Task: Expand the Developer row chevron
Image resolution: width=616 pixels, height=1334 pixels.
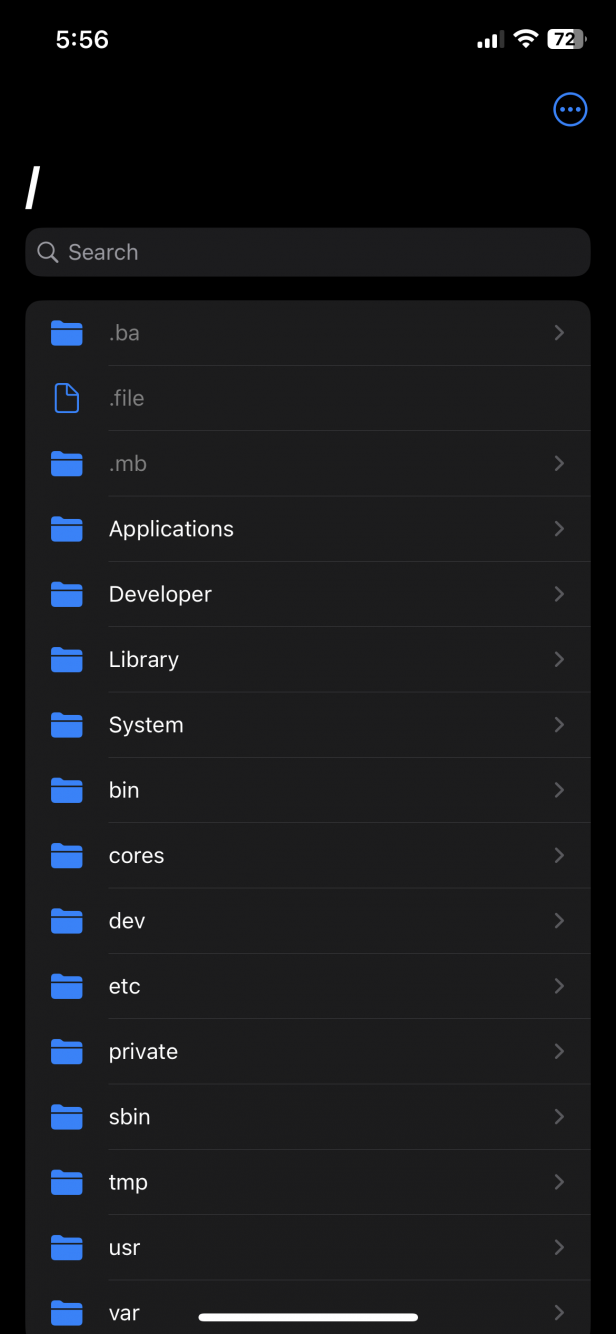Action: click(x=559, y=594)
